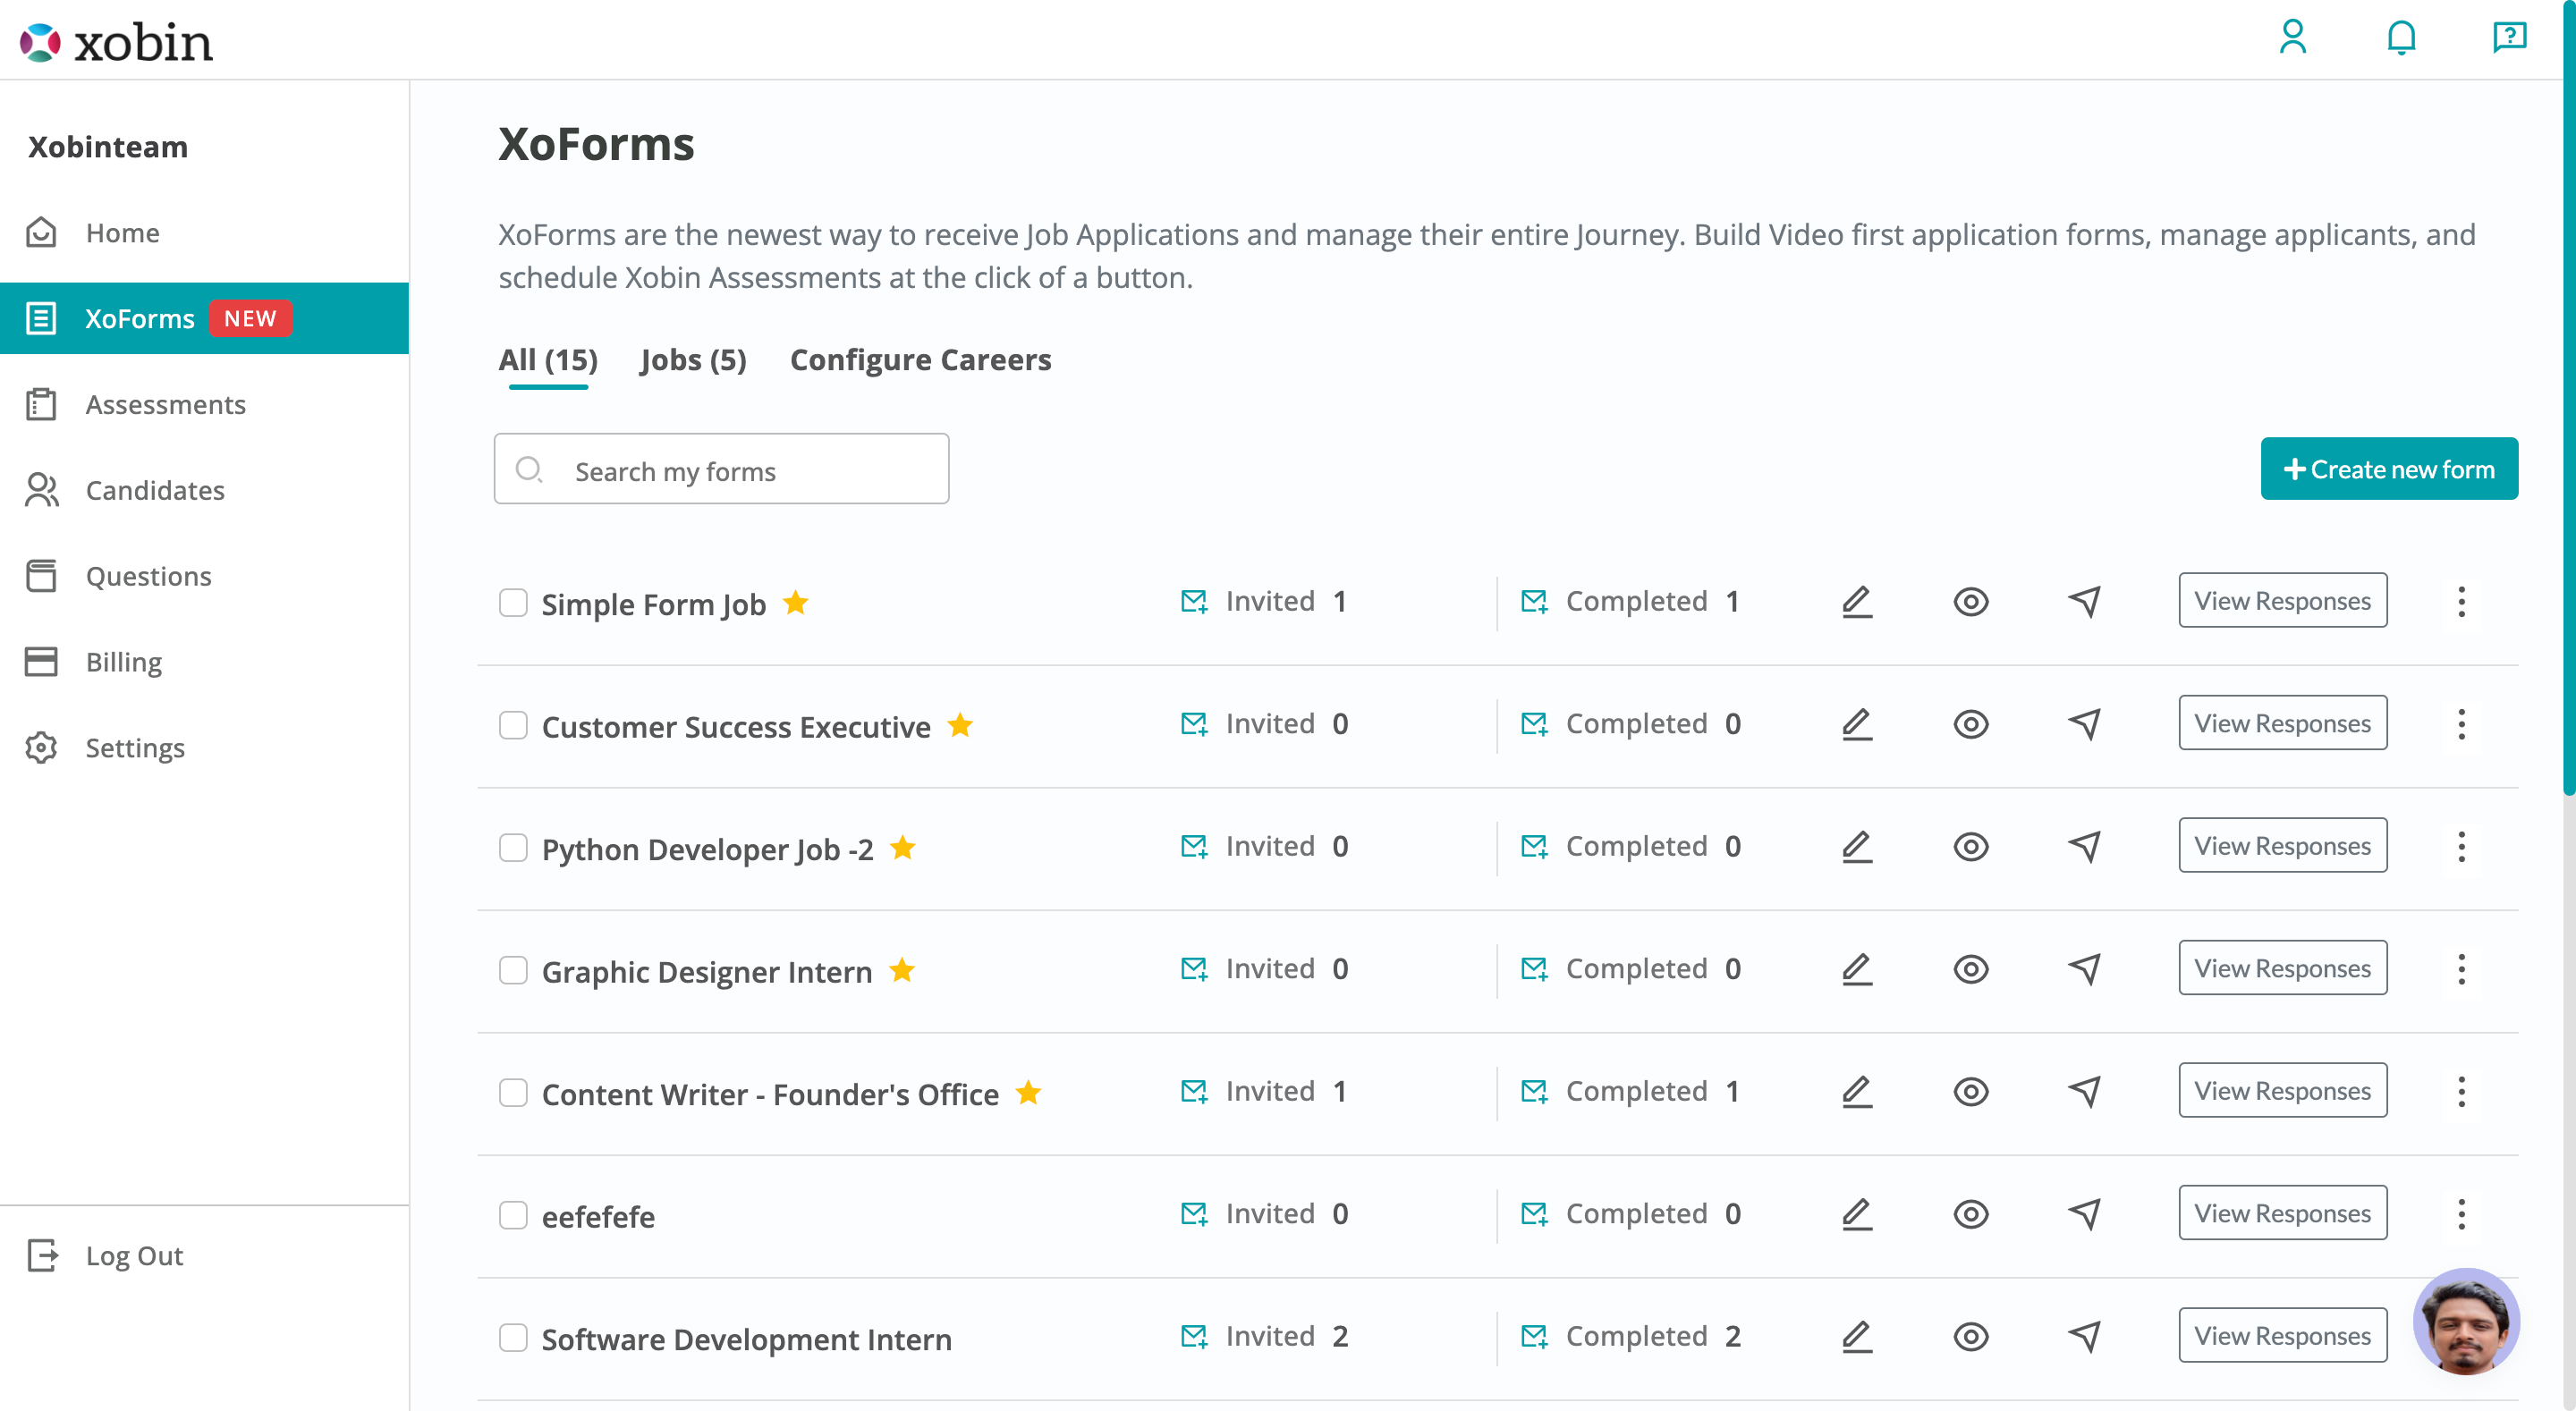
Task: Click the Create new form button
Action: [x=2388, y=469]
